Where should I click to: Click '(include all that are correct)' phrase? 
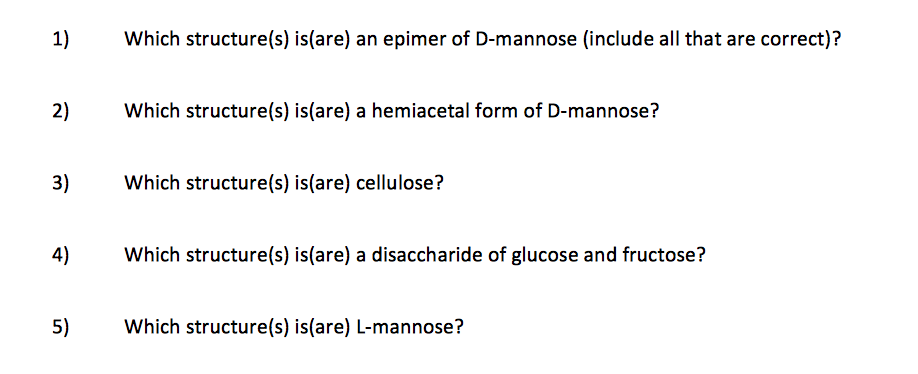coord(712,39)
